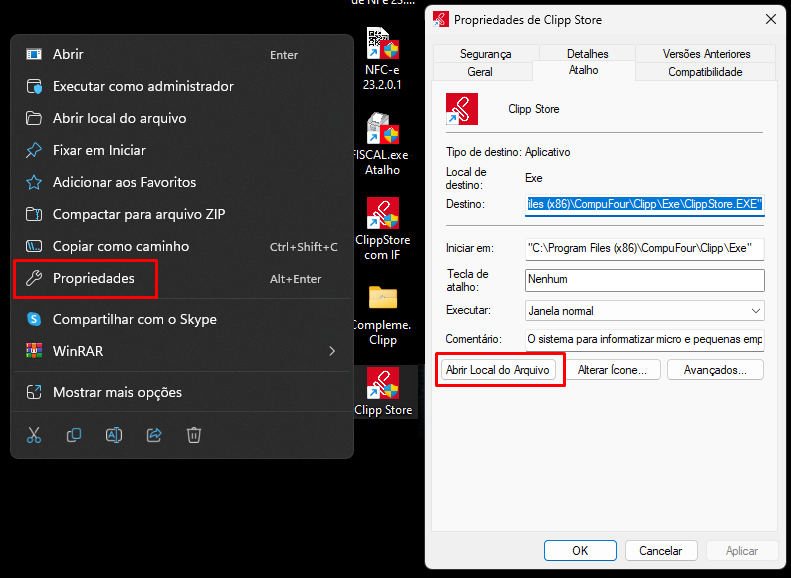Image resolution: width=791 pixels, height=578 pixels.
Task: Open the Segurança tab
Action: (x=486, y=54)
